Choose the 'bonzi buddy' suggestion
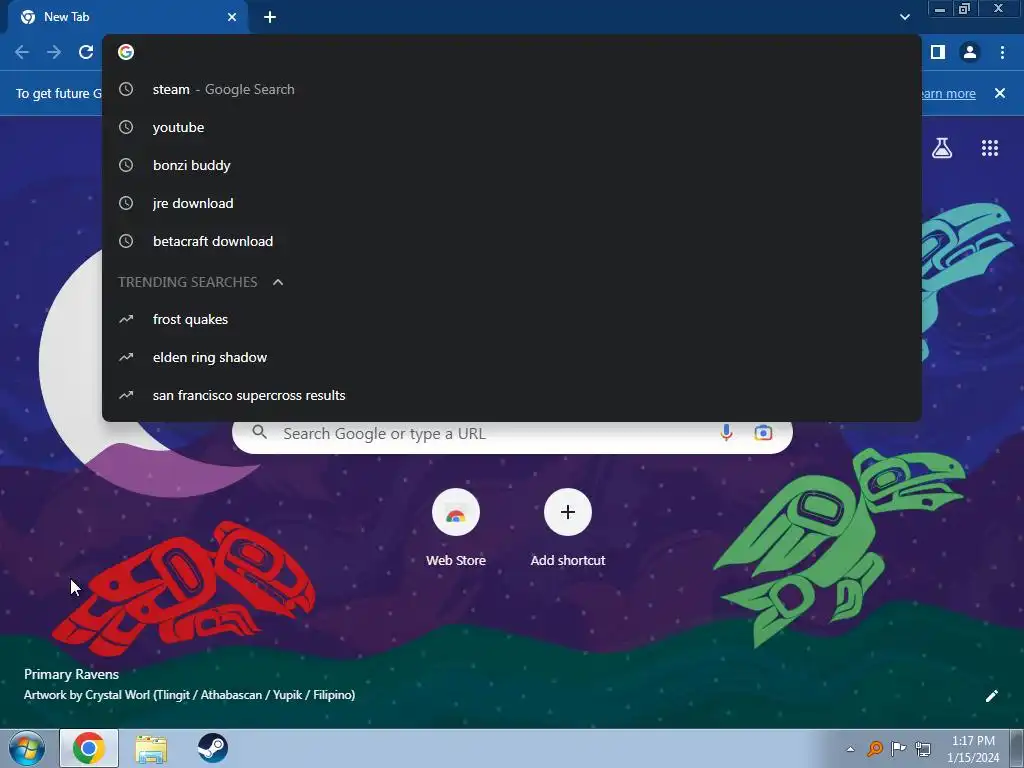Screen dimensions: 1024x768 512,165
